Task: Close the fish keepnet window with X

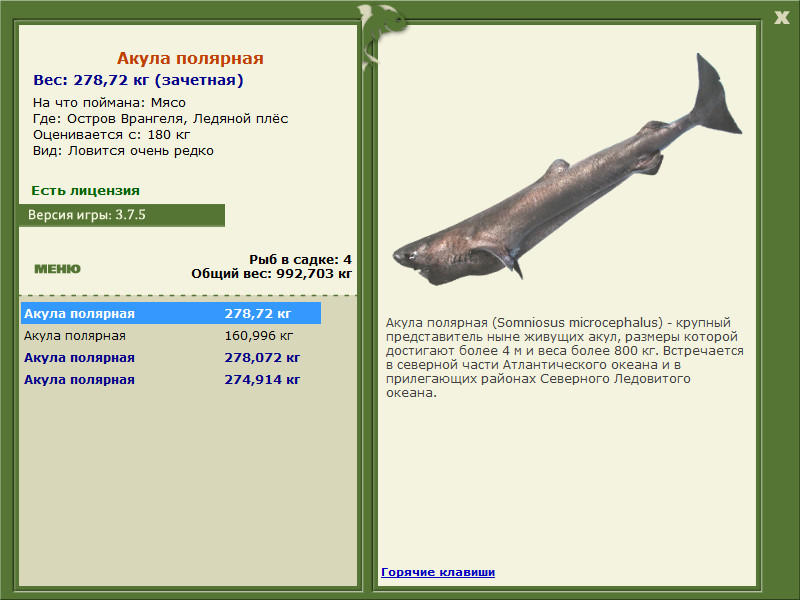Action: (781, 18)
